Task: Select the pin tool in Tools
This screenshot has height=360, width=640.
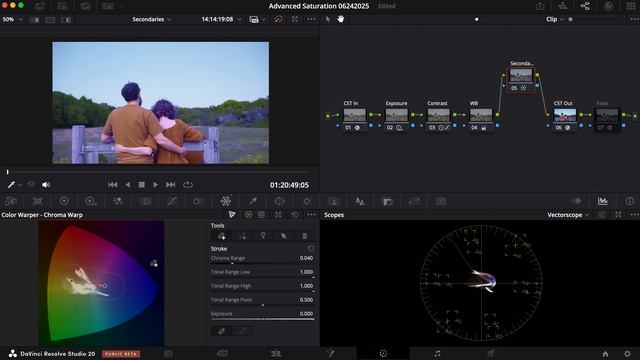Action: click(x=263, y=236)
